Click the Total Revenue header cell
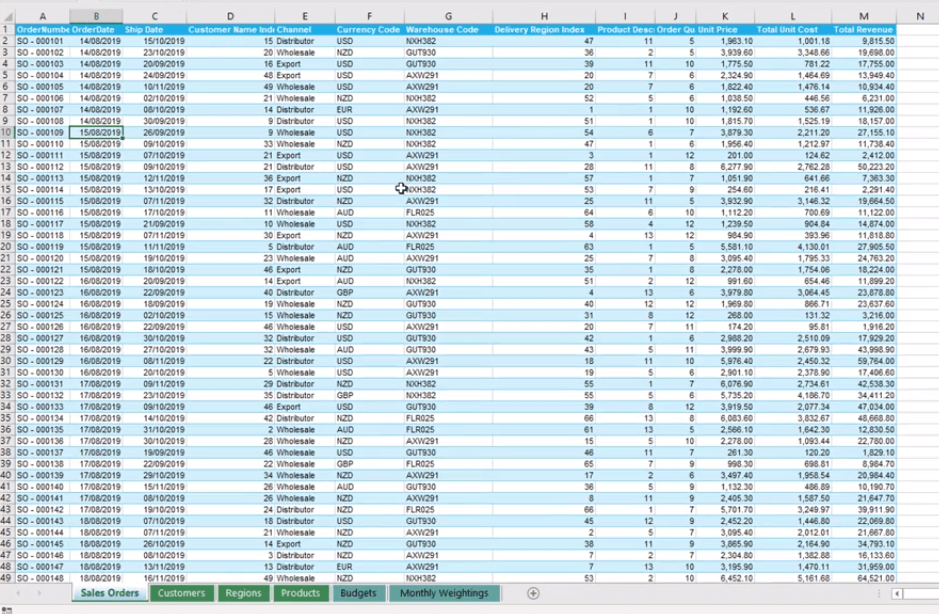 point(864,29)
